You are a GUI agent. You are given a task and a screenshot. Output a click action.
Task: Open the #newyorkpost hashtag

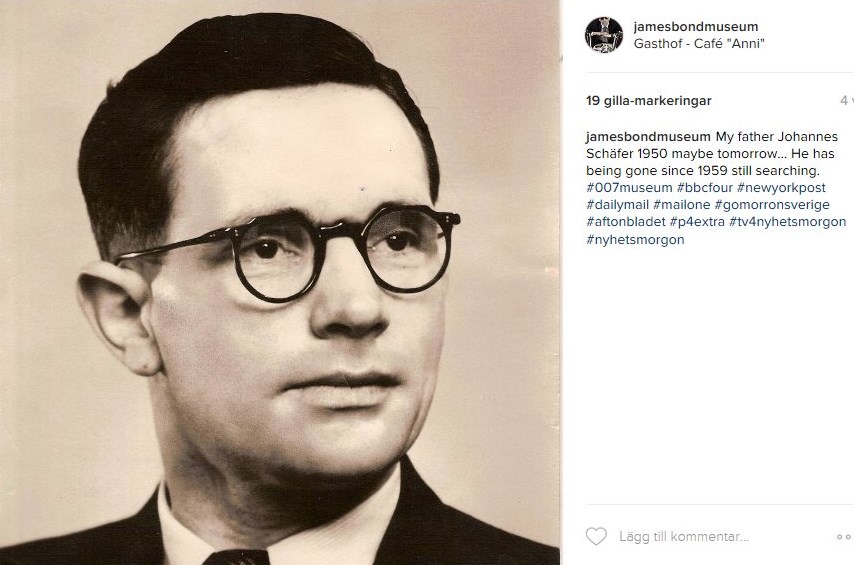click(x=781, y=187)
